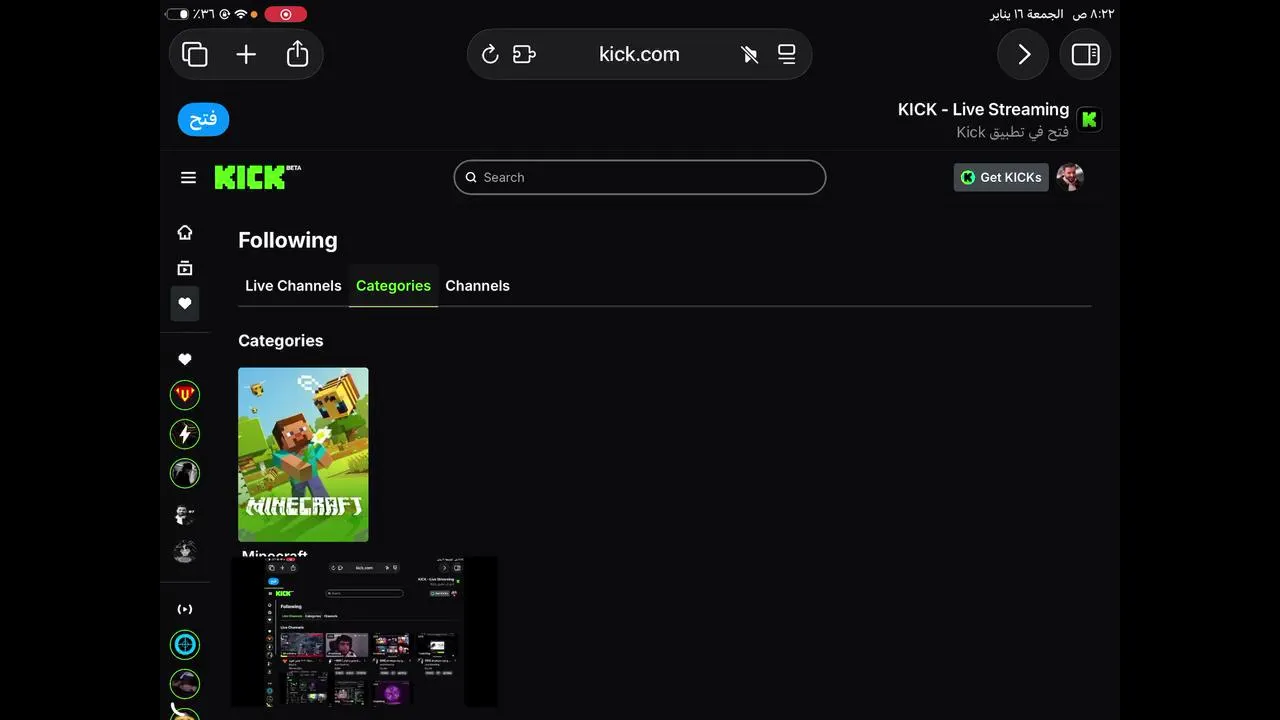Screen dimensions: 1280x720
Task: Open the extensions puzzle icon in address bar
Action: click(524, 54)
